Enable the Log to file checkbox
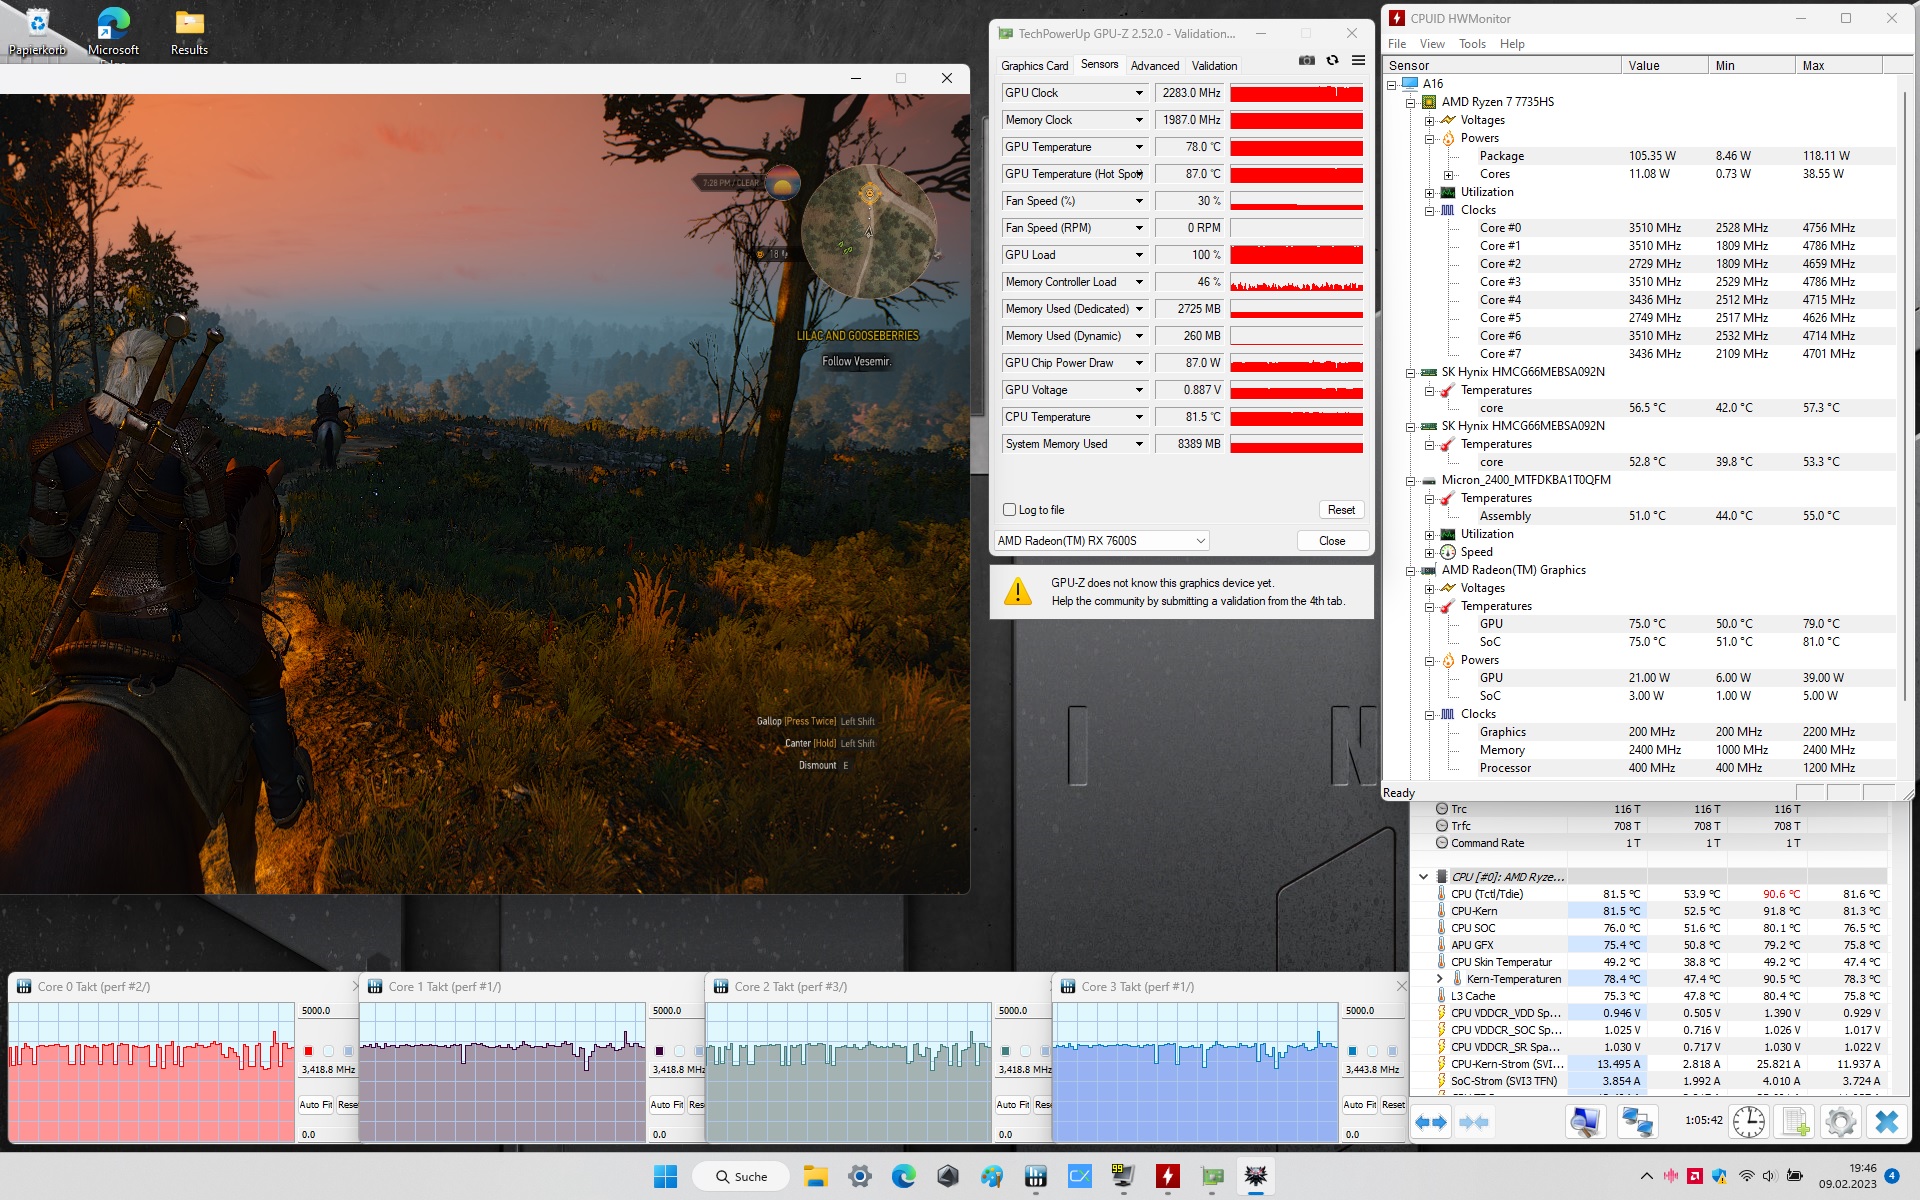 [1009, 510]
